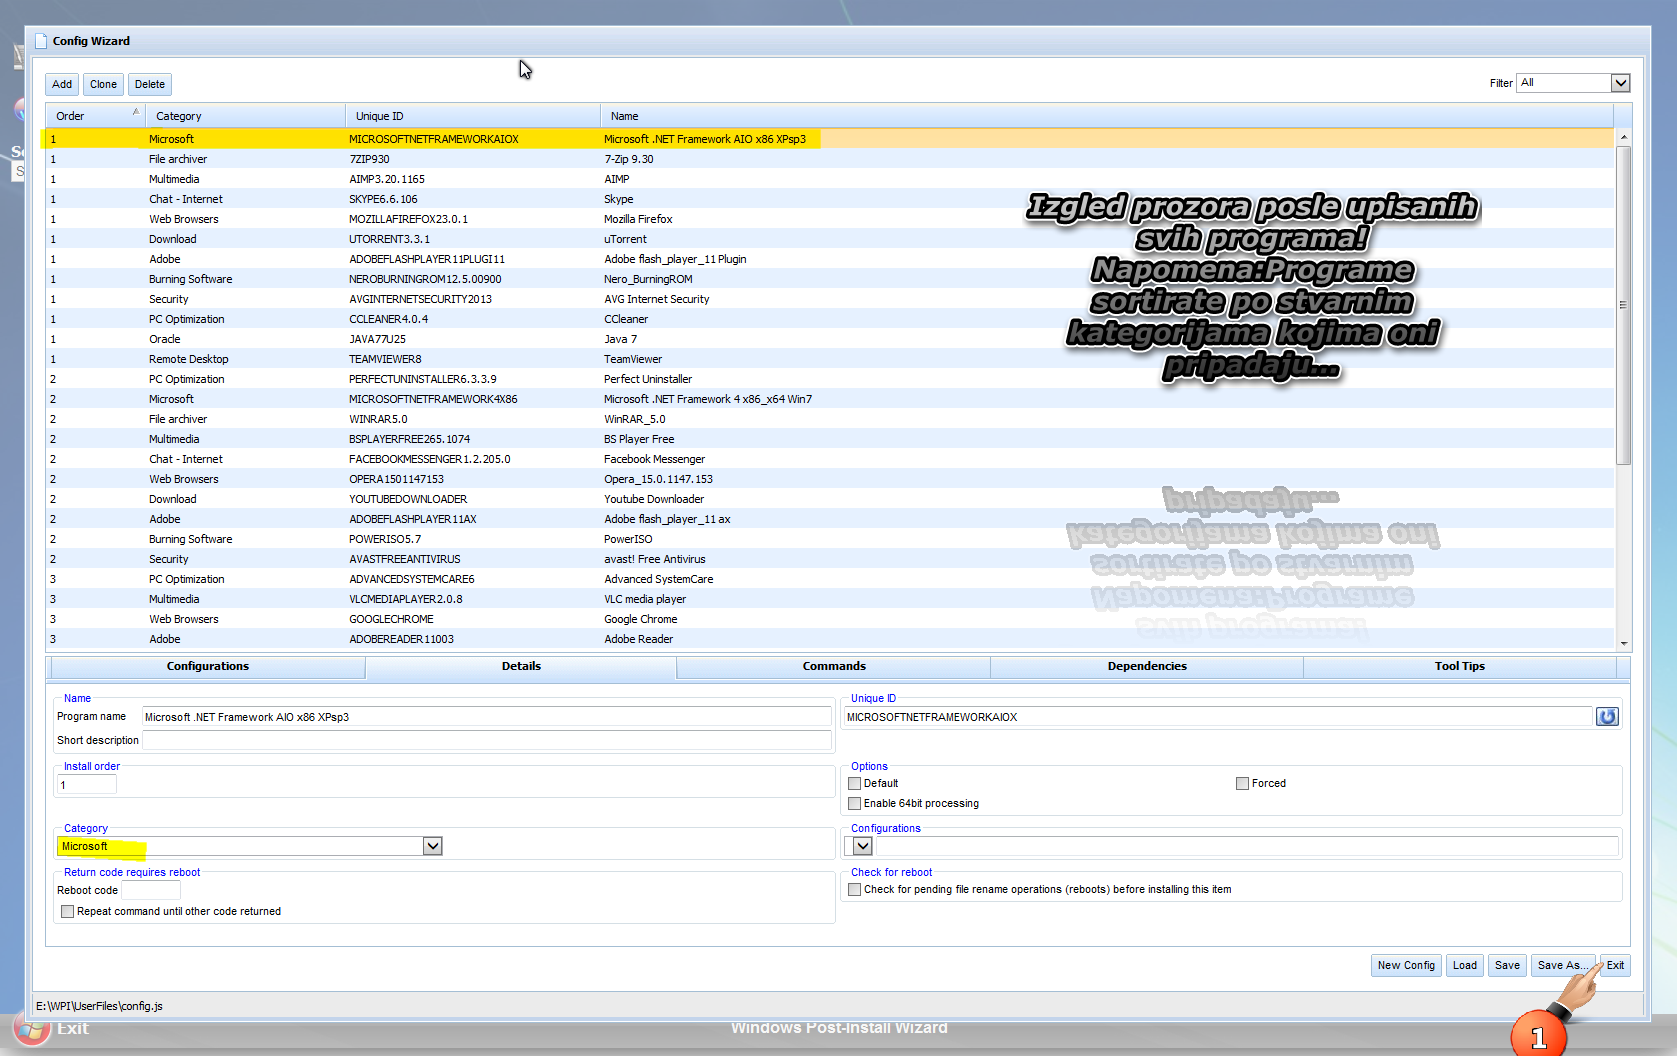Click the New Config button
The width and height of the screenshot is (1677, 1056).
[x=1406, y=966]
